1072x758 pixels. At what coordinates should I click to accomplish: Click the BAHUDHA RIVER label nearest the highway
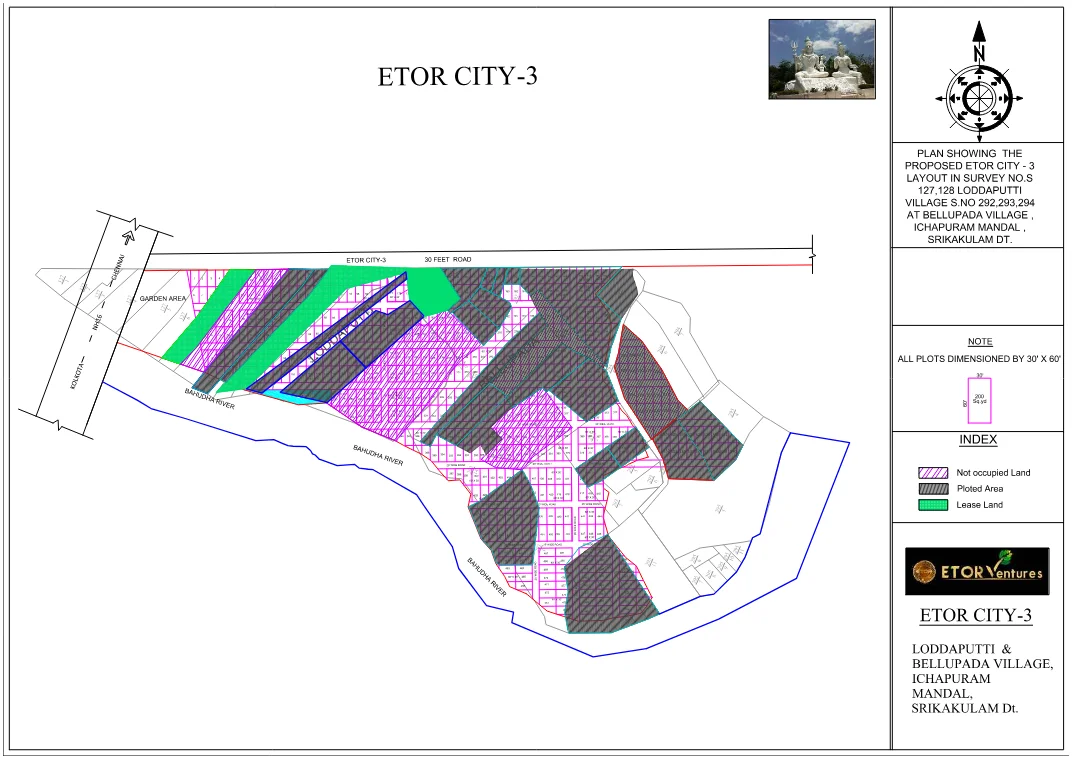click(x=210, y=398)
